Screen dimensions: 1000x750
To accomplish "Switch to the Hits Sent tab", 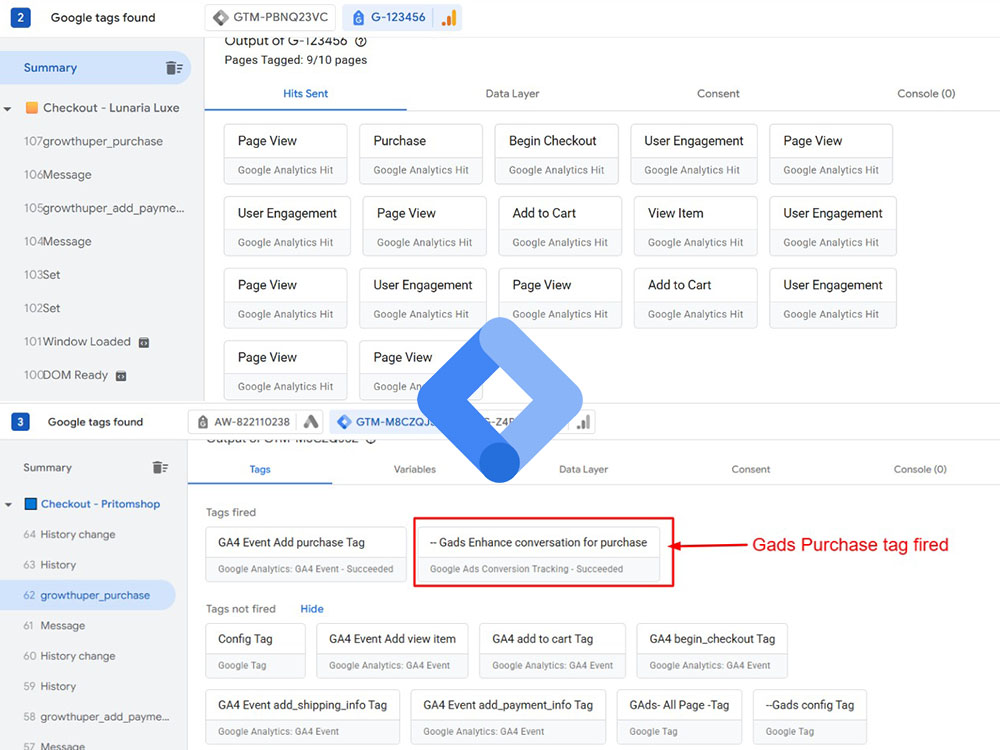I will 305,94.
